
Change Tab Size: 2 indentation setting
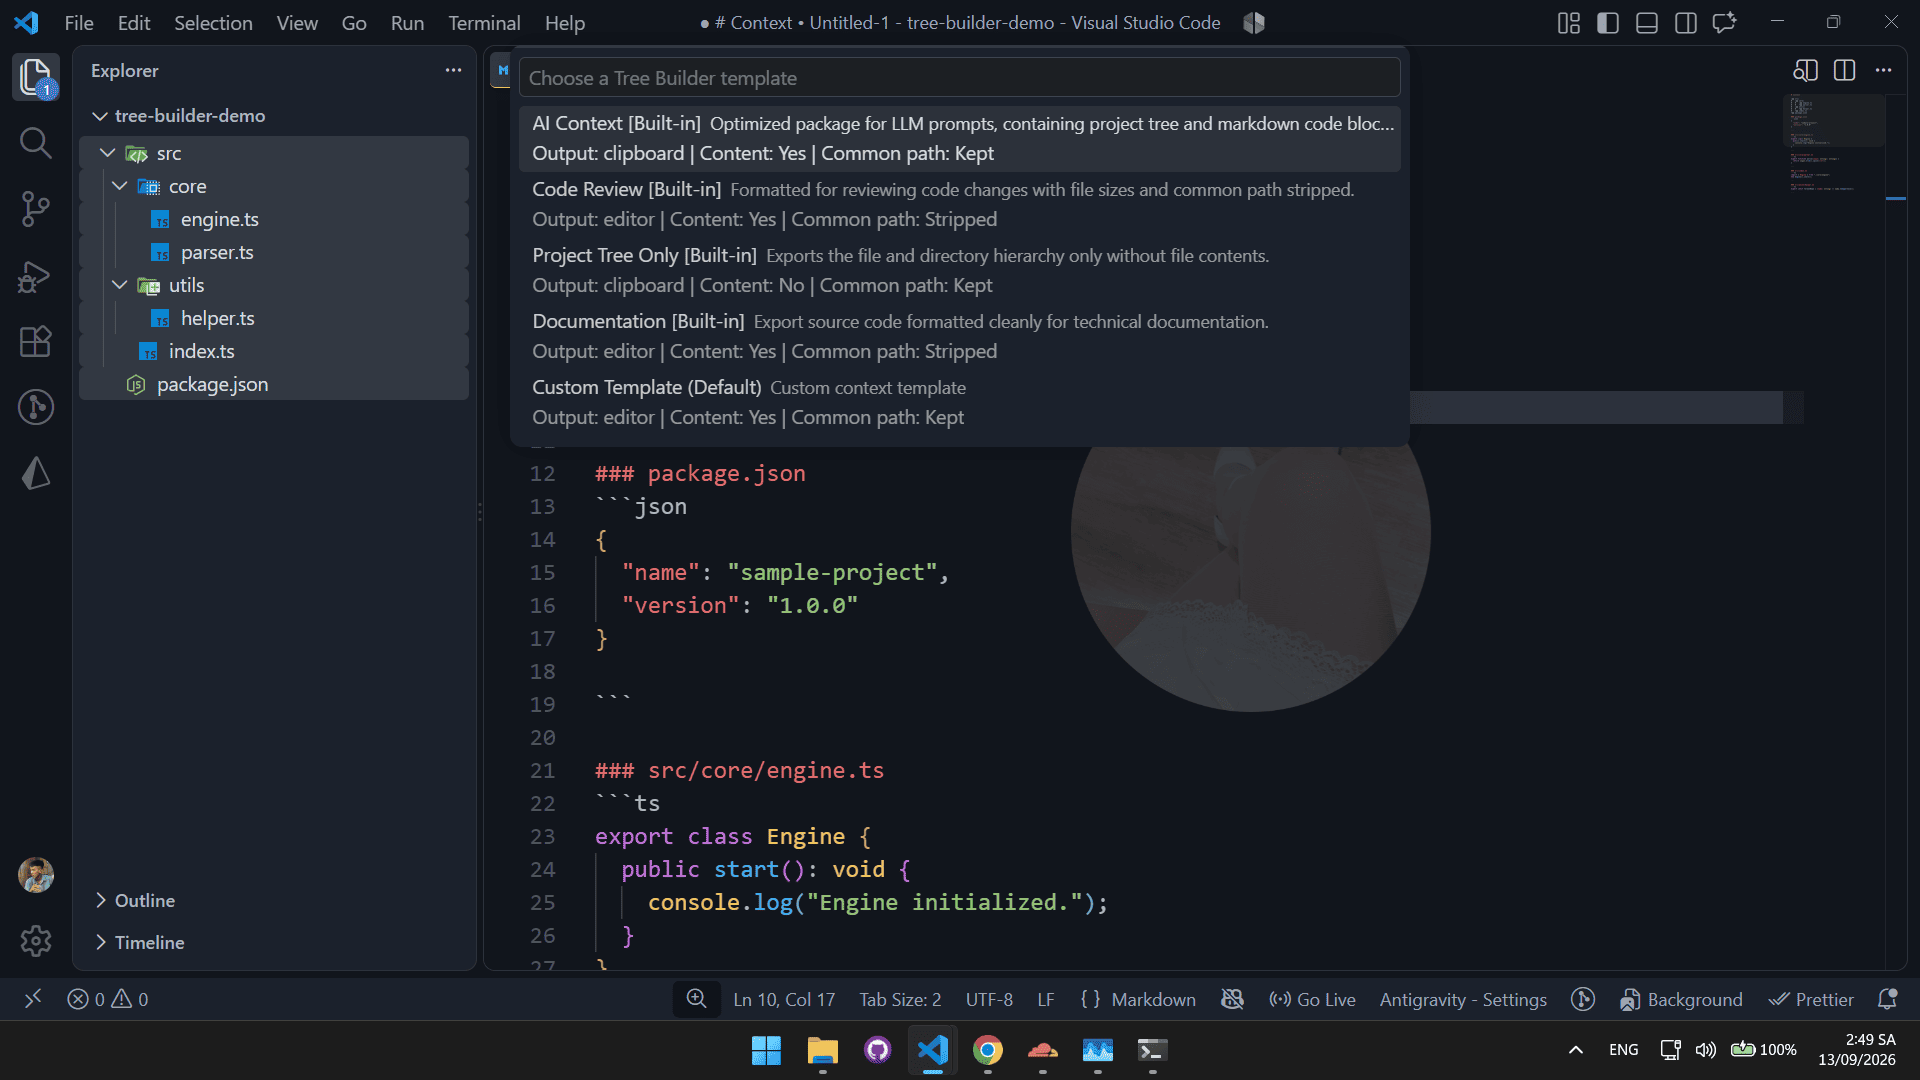click(x=900, y=999)
